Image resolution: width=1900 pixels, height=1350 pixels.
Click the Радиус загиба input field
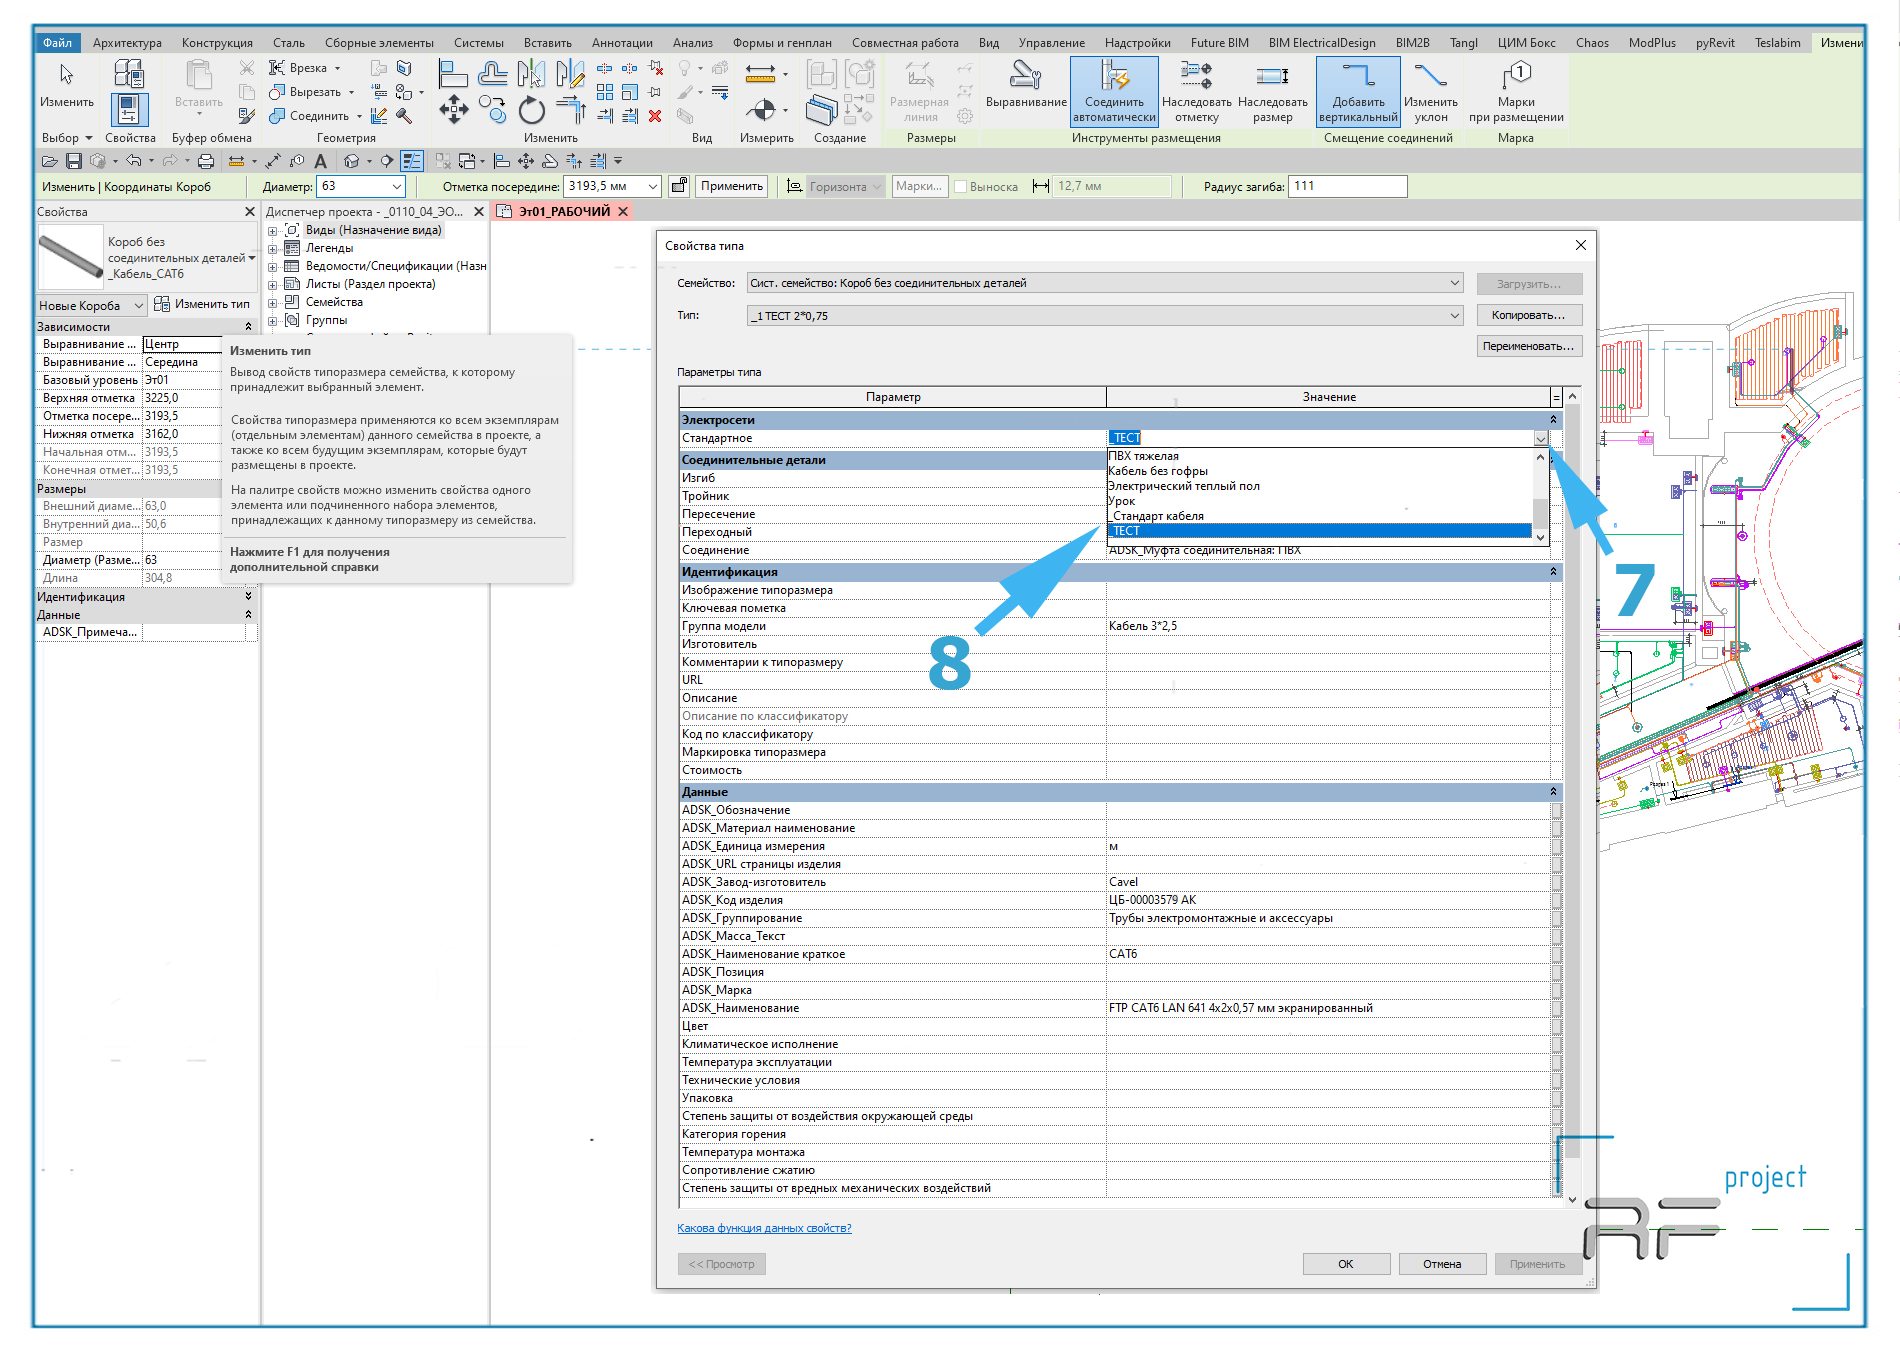click(1347, 186)
